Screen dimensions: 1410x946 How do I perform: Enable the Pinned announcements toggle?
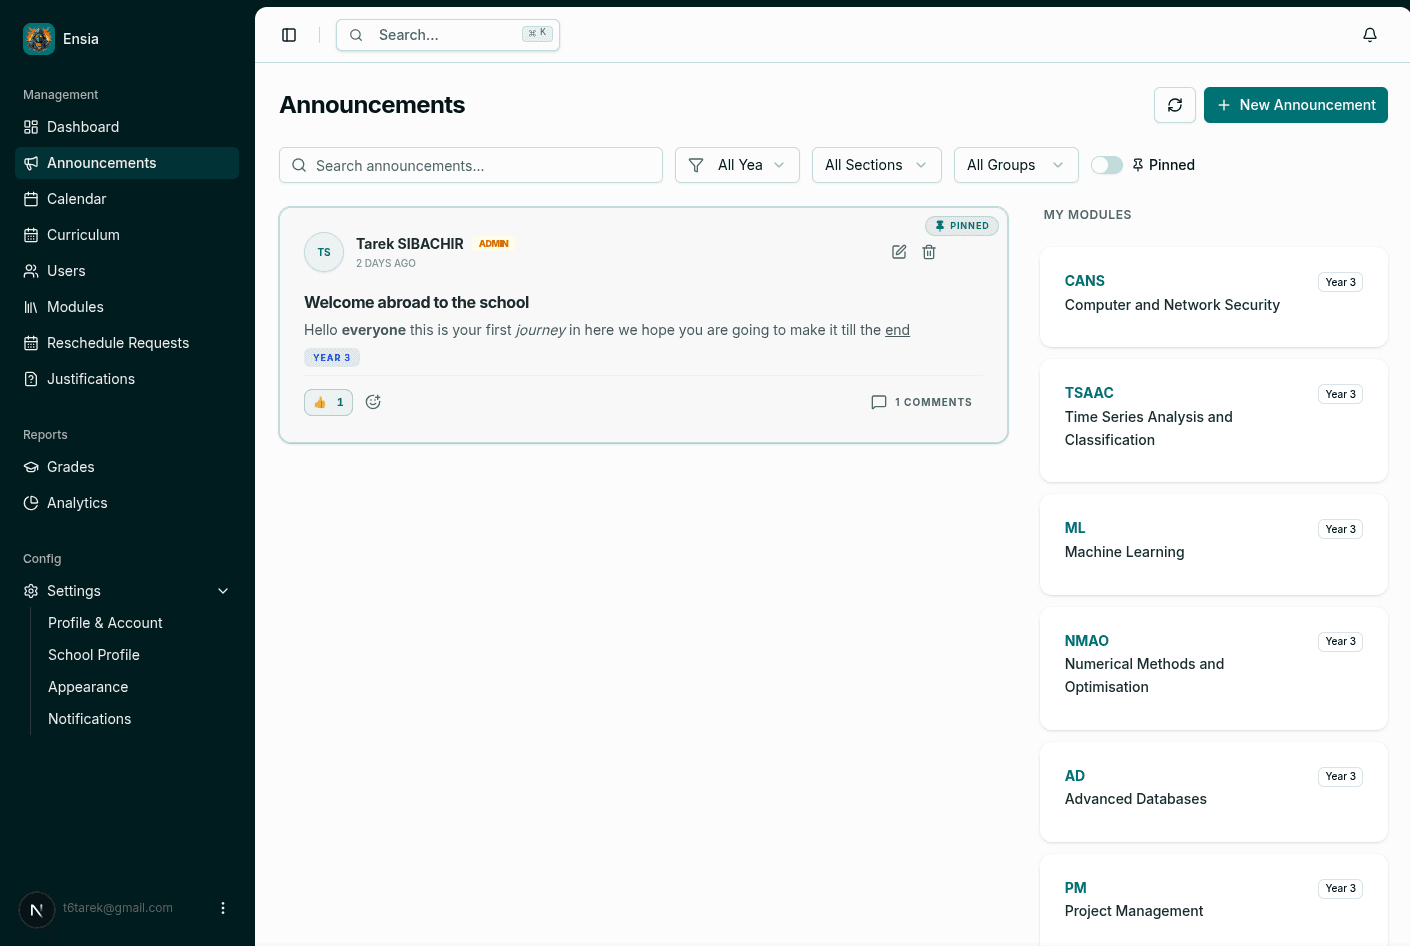point(1107,164)
